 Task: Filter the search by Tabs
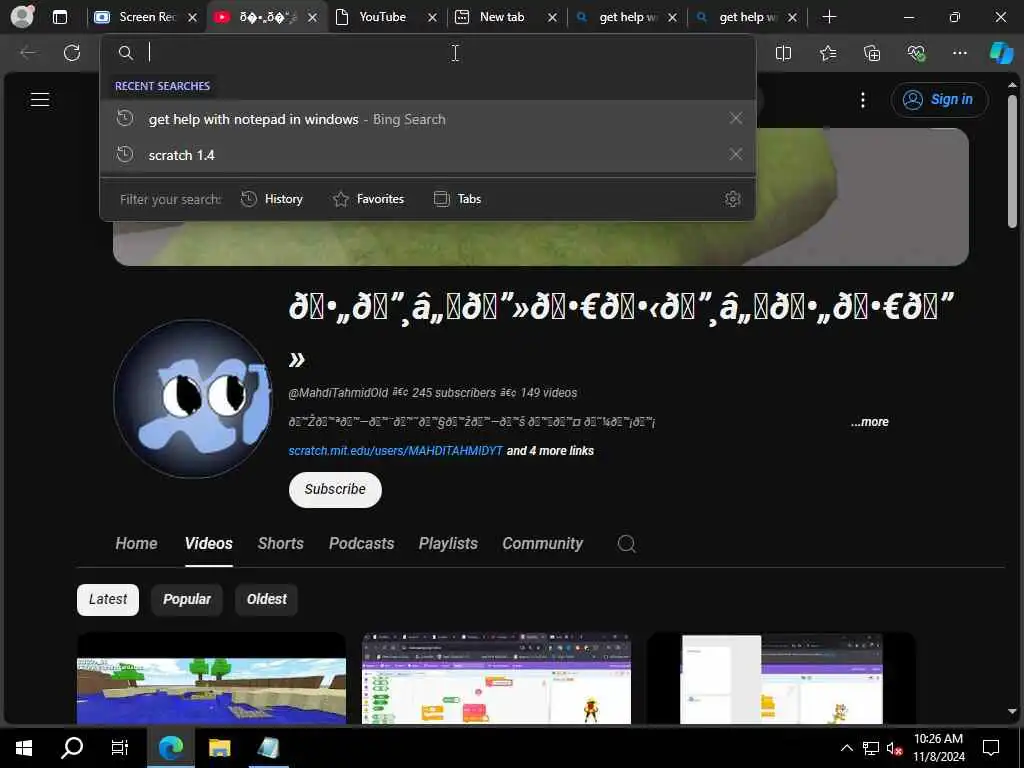pos(458,199)
